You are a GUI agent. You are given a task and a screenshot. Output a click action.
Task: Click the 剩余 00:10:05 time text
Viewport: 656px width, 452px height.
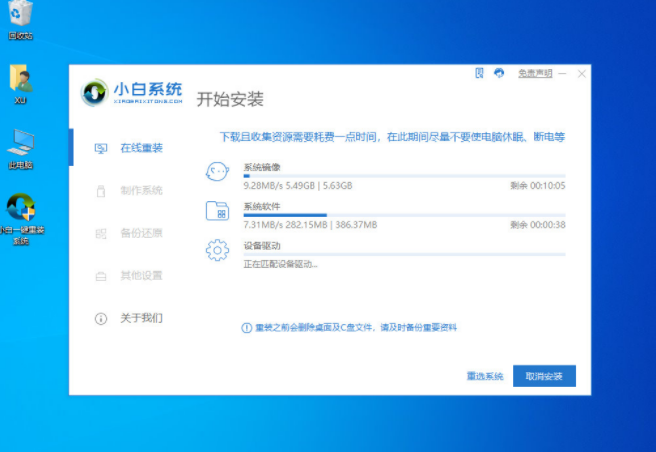pos(538,185)
